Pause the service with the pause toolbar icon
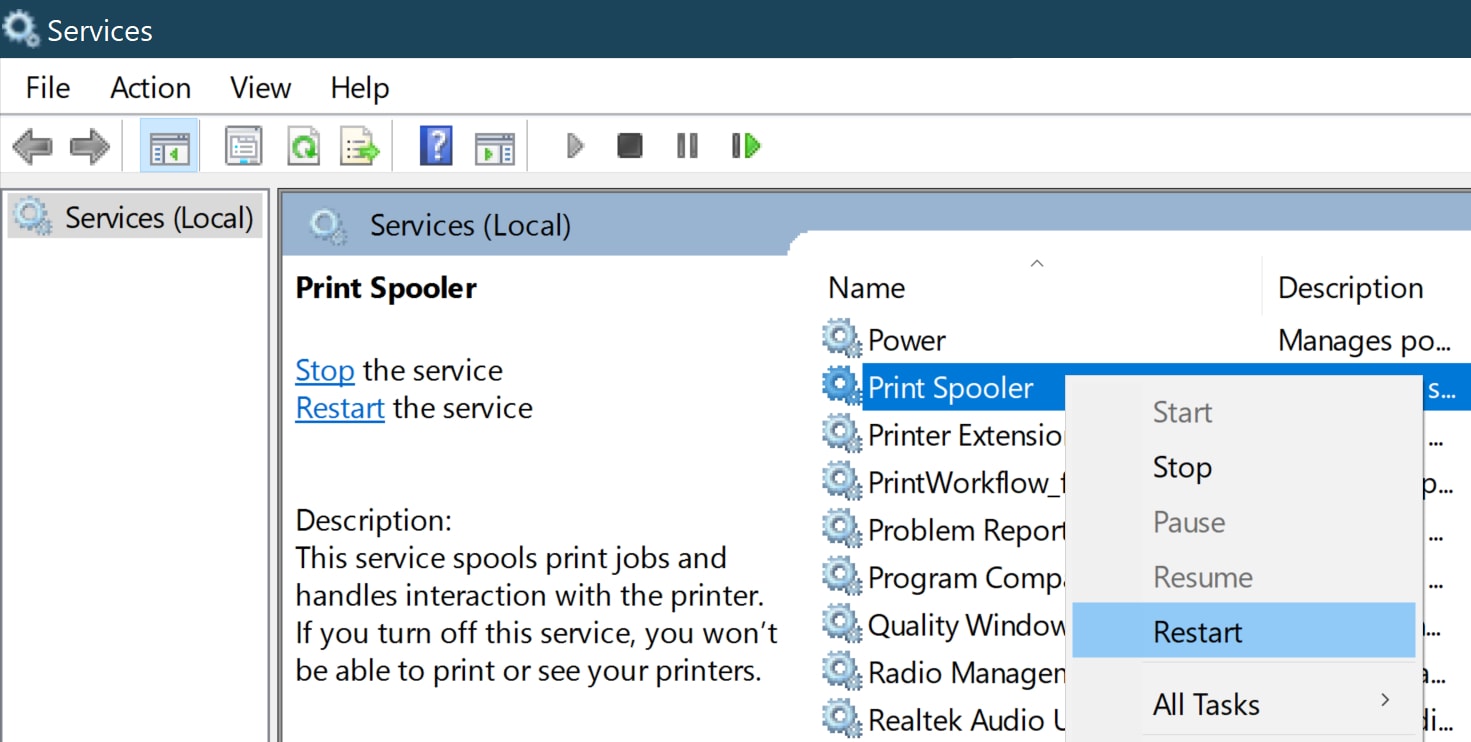 (x=687, y=146)
